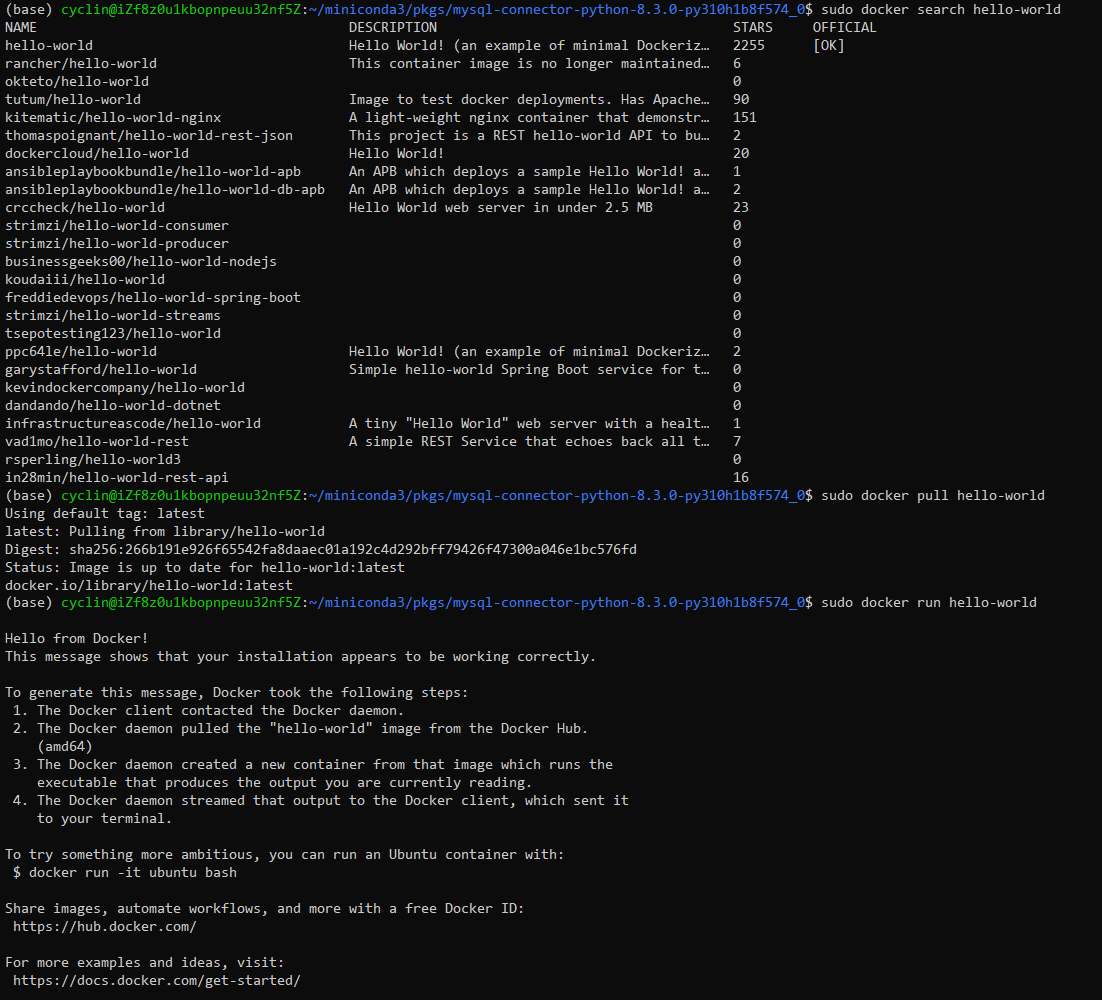Select the STARS column header

pyautogui.click(x=753, y=27)
